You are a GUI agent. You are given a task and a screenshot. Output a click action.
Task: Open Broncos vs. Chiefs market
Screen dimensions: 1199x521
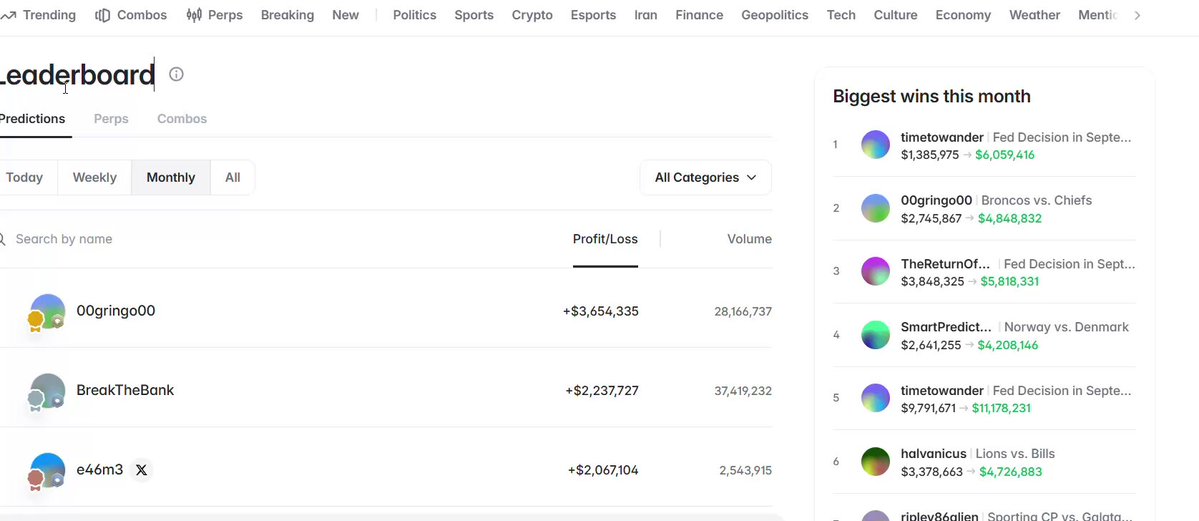tap(1036, 200)
